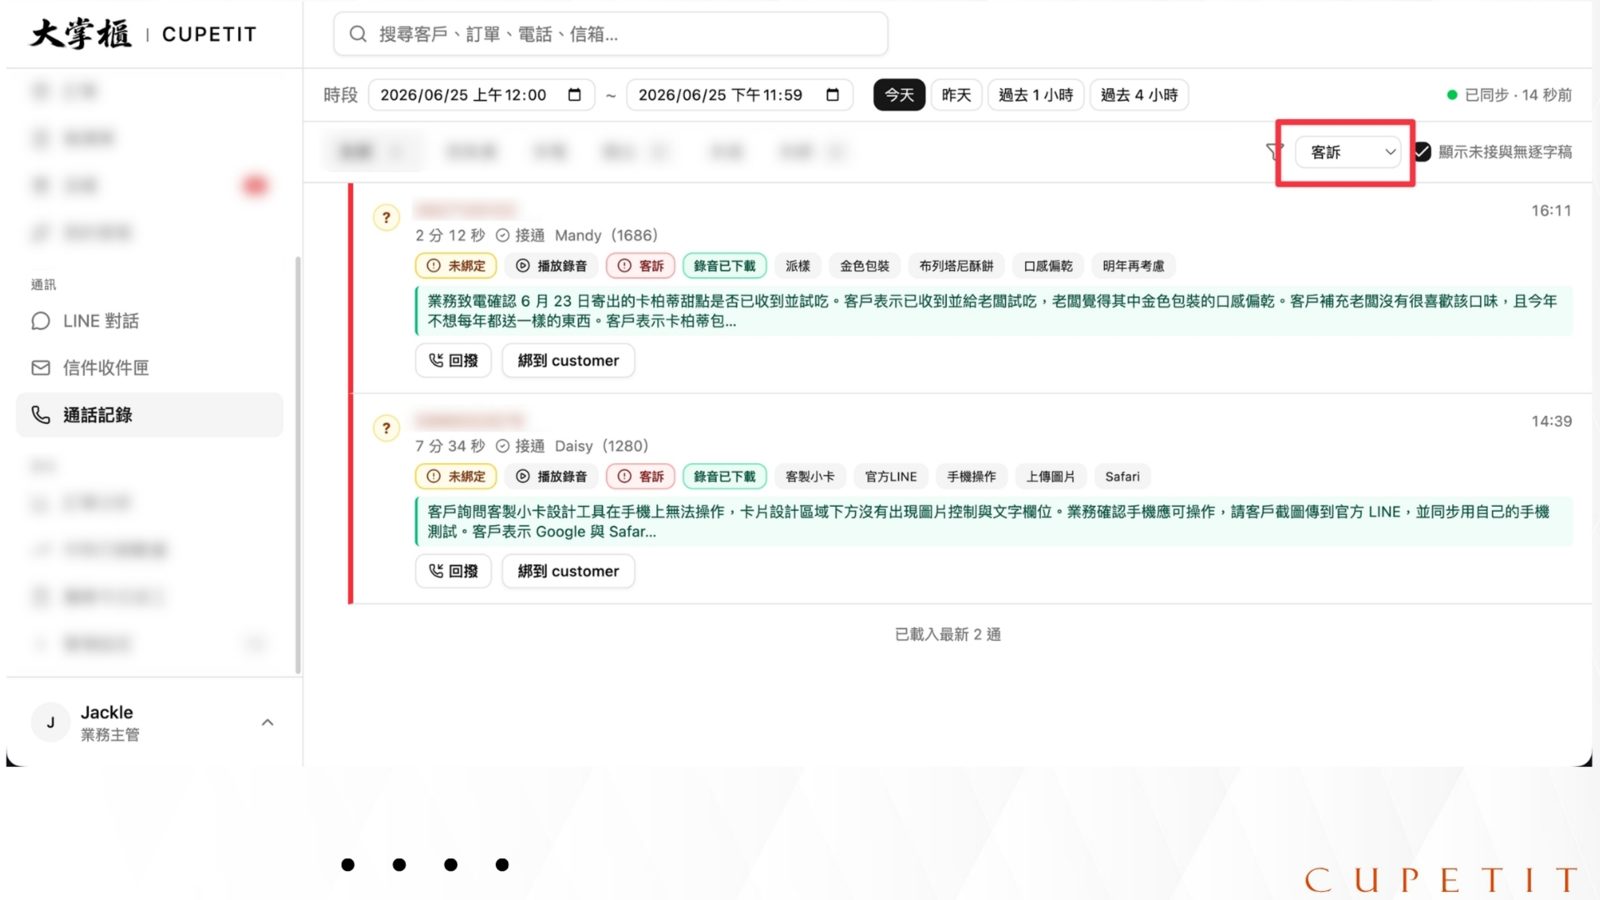Viewport: 1600px width, 900px height.
Task: Click 客訴 tag on Daisy call
Action: 641,477
